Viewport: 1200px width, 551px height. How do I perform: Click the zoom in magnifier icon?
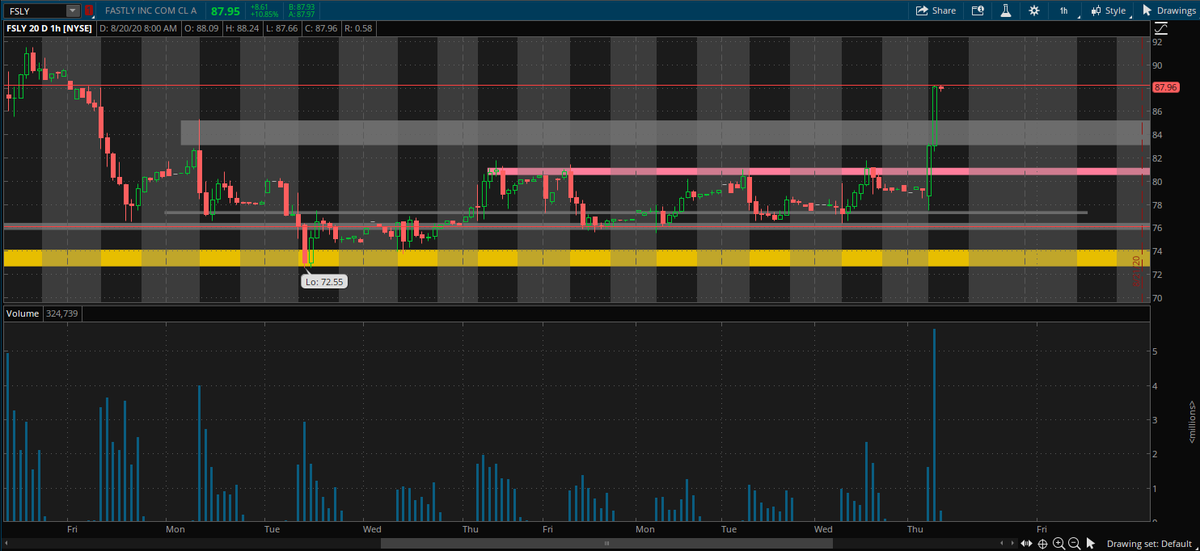[x=1058, y=543]
